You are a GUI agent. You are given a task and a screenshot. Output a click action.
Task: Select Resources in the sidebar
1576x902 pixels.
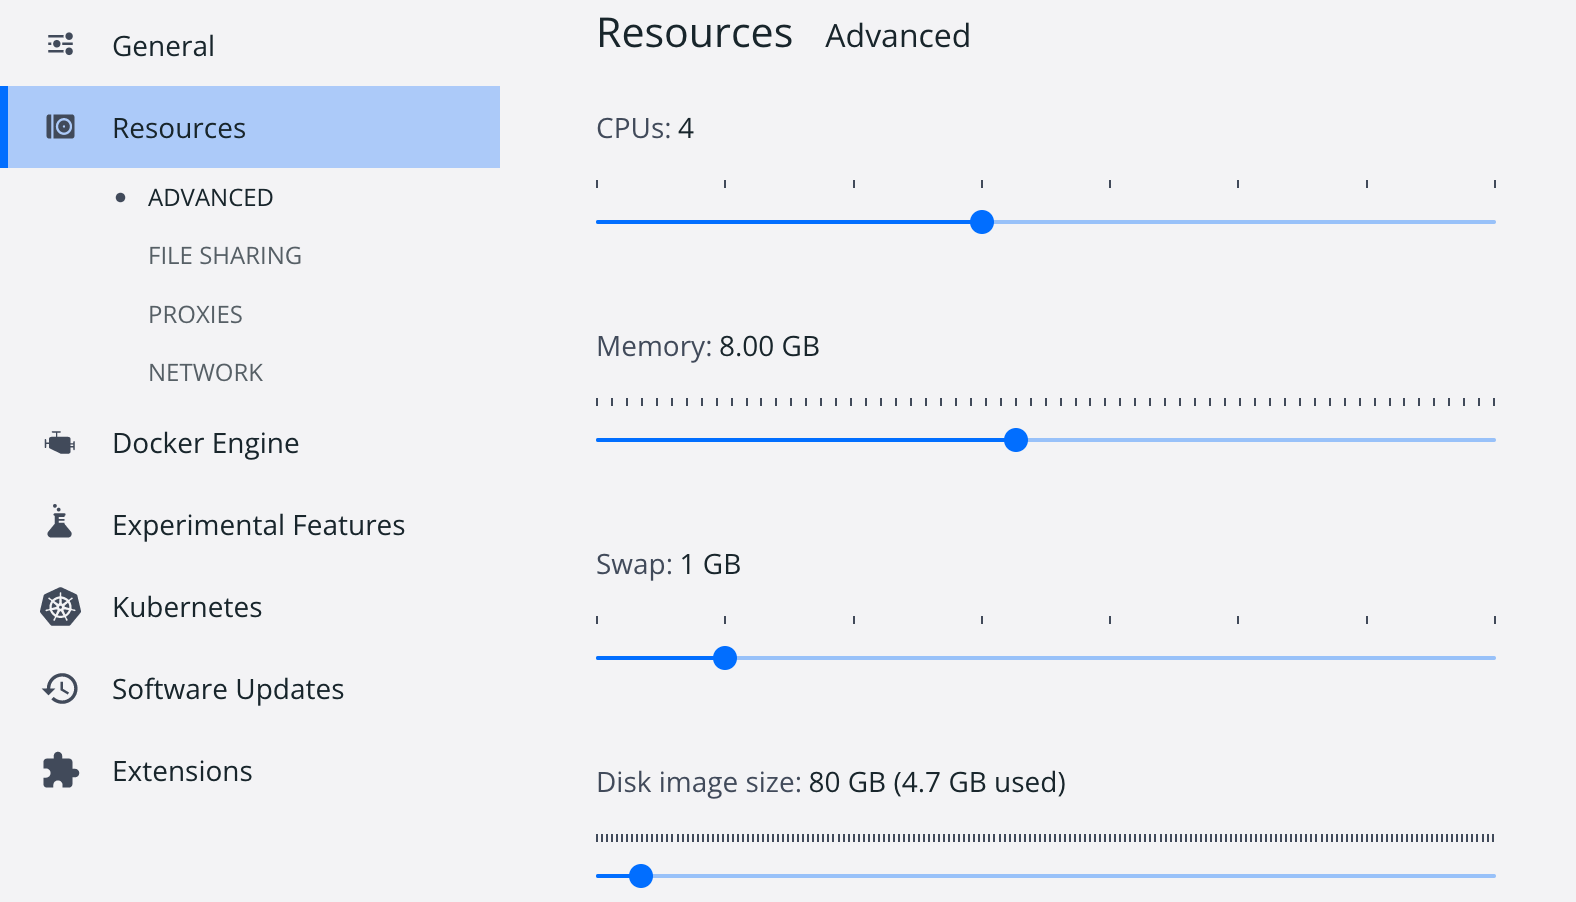[x=179, y=128]
